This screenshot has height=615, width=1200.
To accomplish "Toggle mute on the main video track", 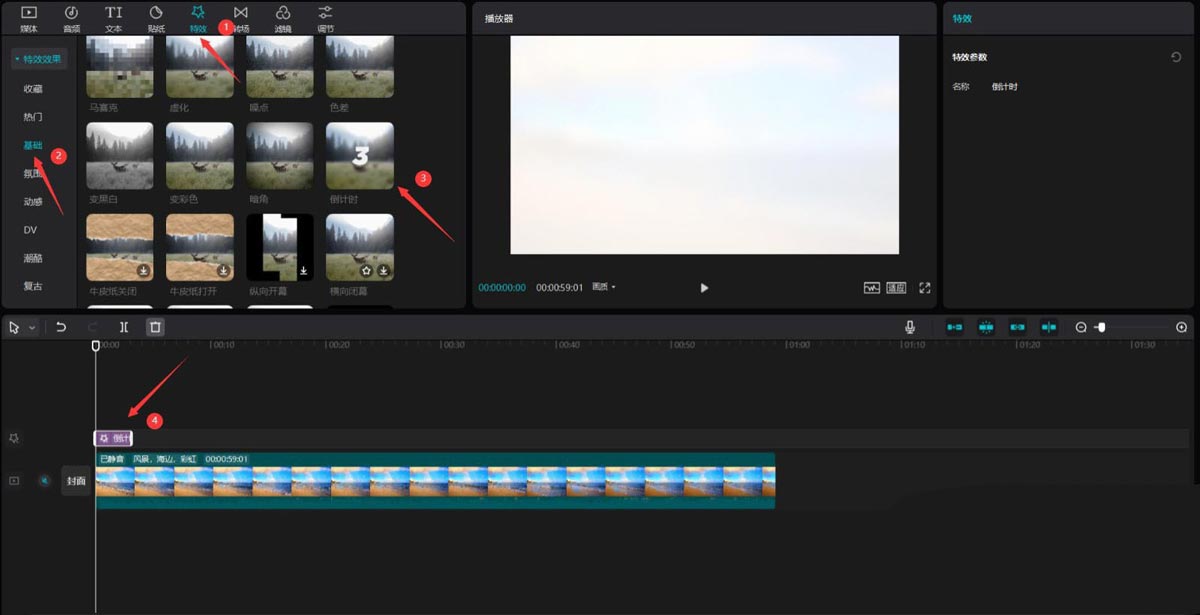I will point(44,481).
